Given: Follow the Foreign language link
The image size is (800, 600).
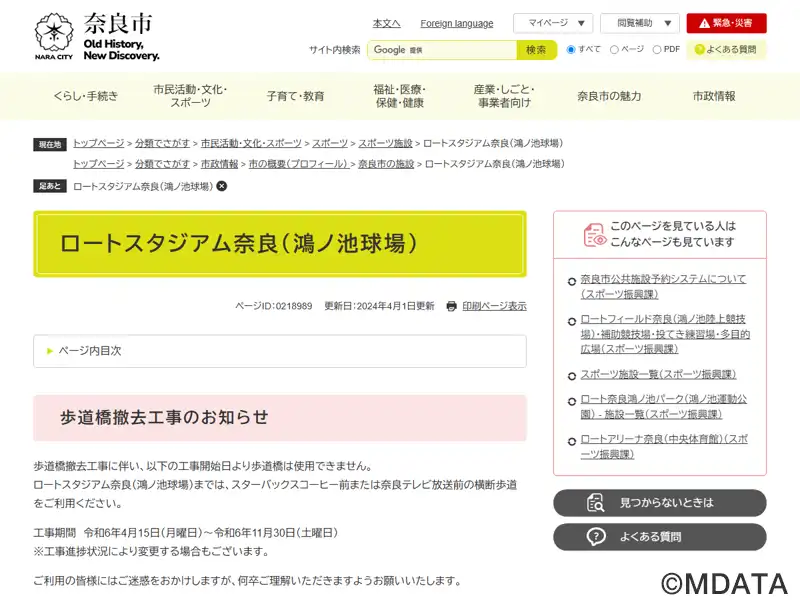Looking at the screenshot, I should [x=457, y=23].
